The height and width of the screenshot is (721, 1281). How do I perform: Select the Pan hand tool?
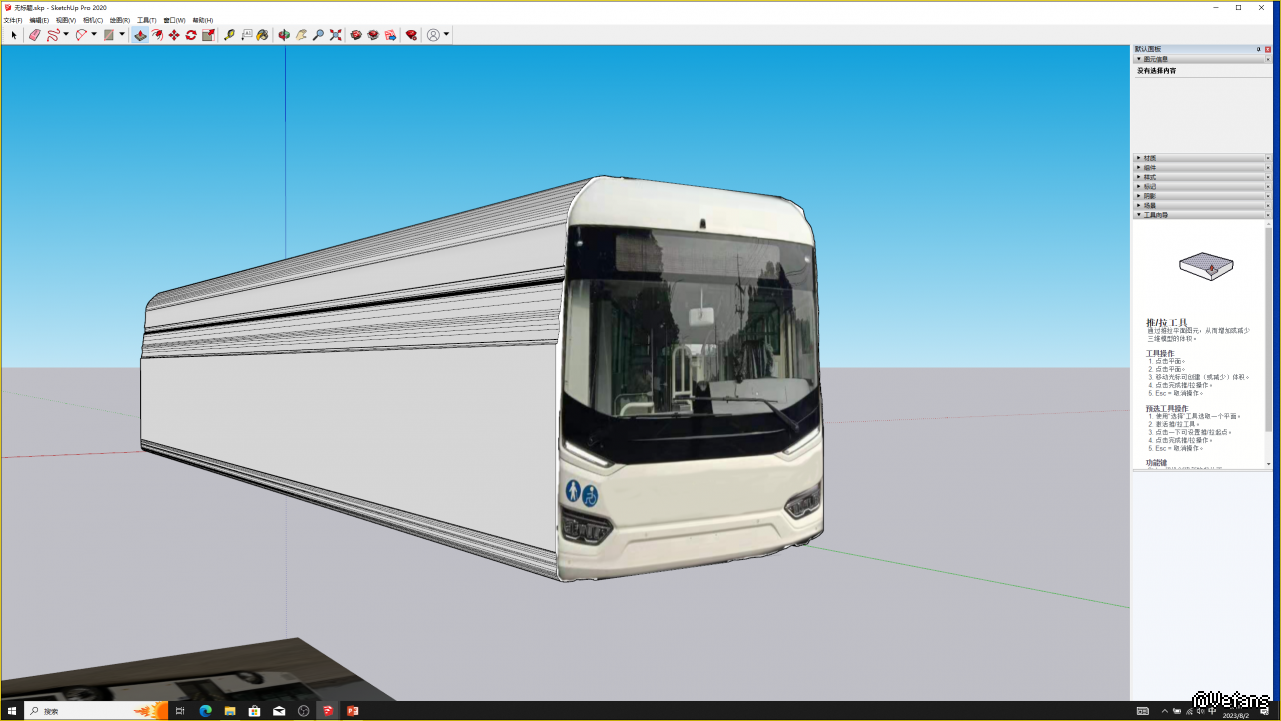point(301,35)
